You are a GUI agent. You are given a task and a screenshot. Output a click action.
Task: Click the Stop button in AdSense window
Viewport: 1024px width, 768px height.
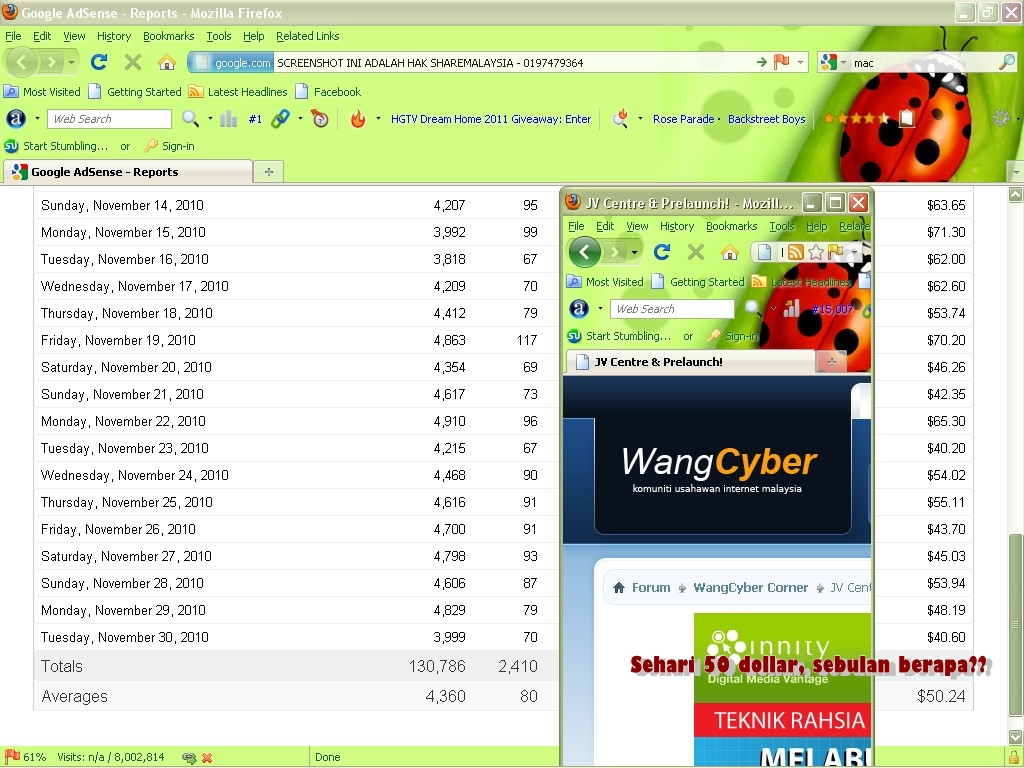pyautogui.click(x=133, y=63)
